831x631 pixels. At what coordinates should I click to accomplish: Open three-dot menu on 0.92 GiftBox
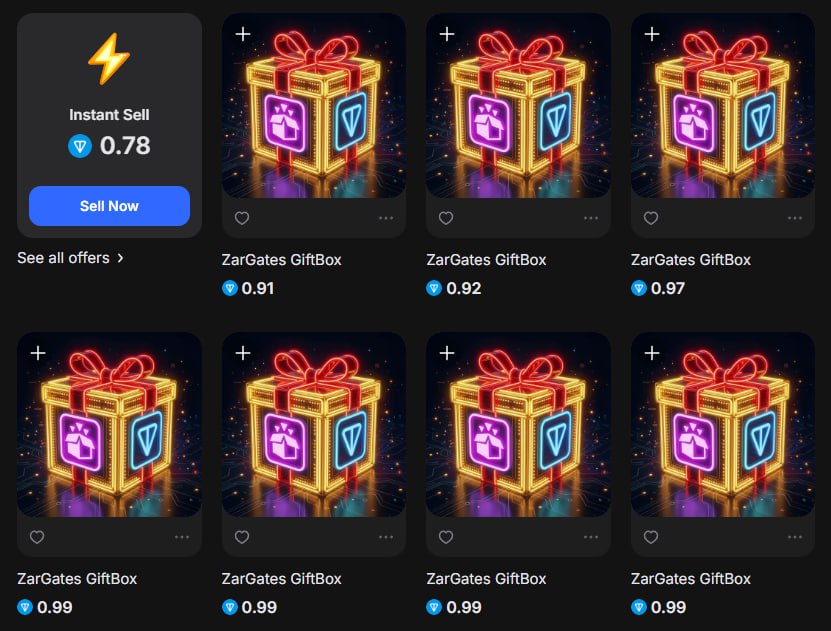(590, 218)
